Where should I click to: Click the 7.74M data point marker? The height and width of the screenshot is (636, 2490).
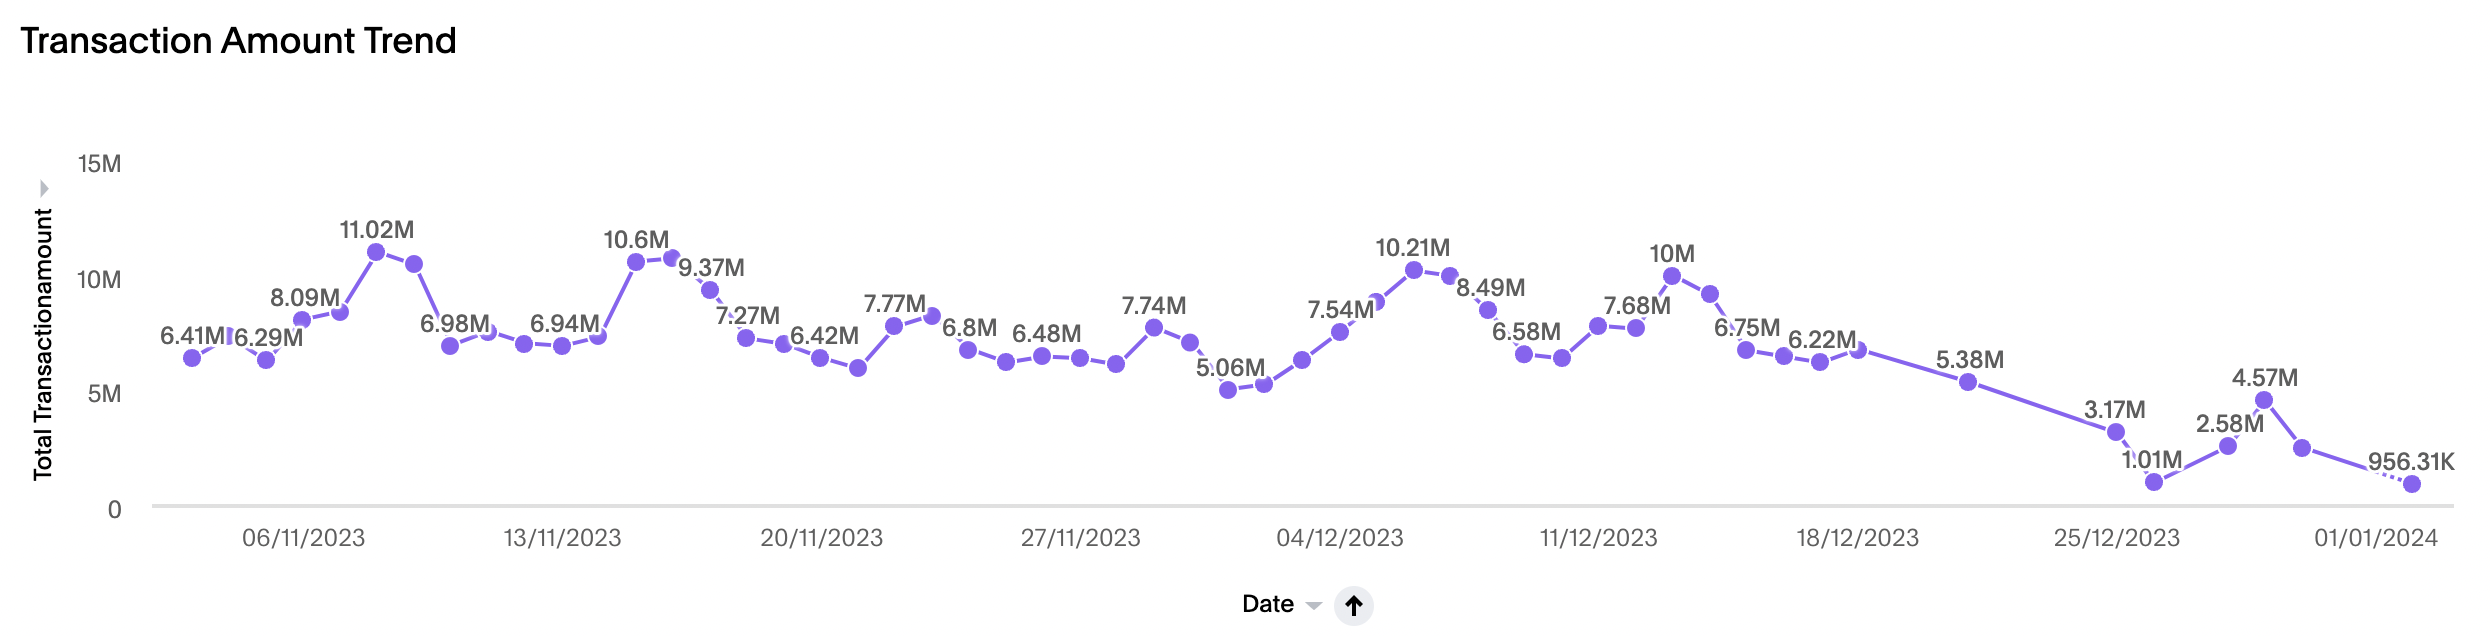tap(1154, 328)
